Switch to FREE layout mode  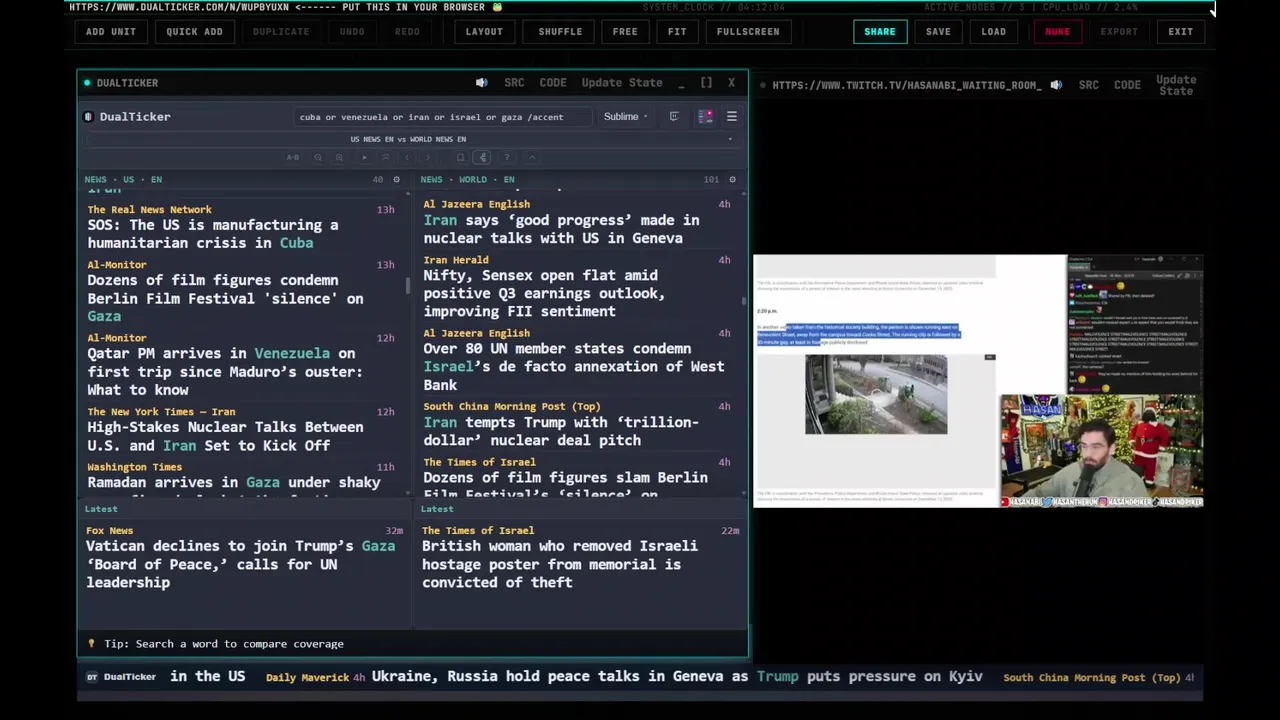(x=625, y=31)
